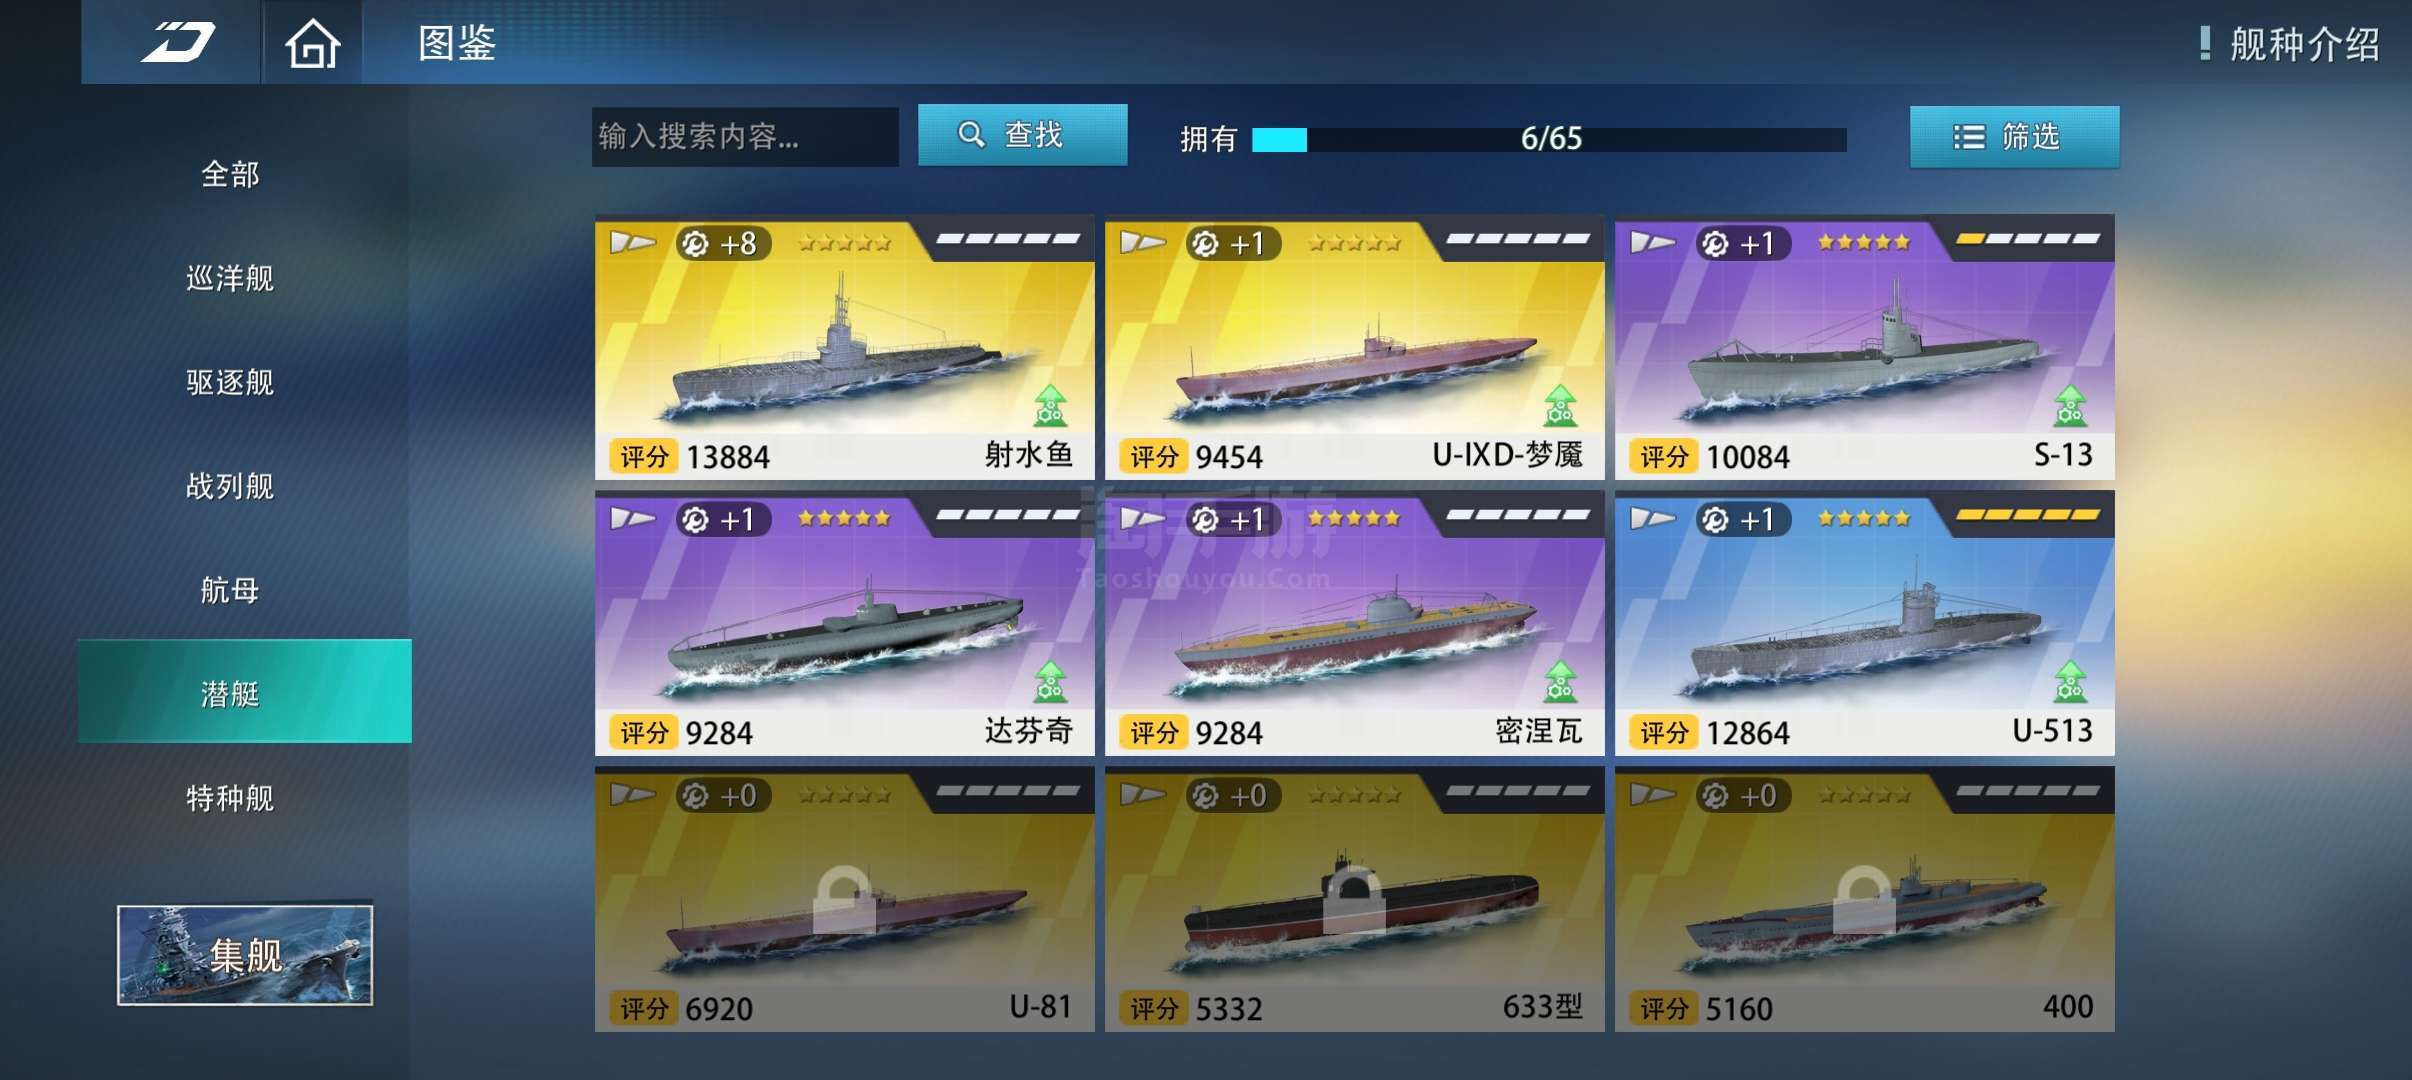Viewport: 2412px width, 1080px height.
Task: Open the 集舰 banner thumbnail
Action: [245, 955]
